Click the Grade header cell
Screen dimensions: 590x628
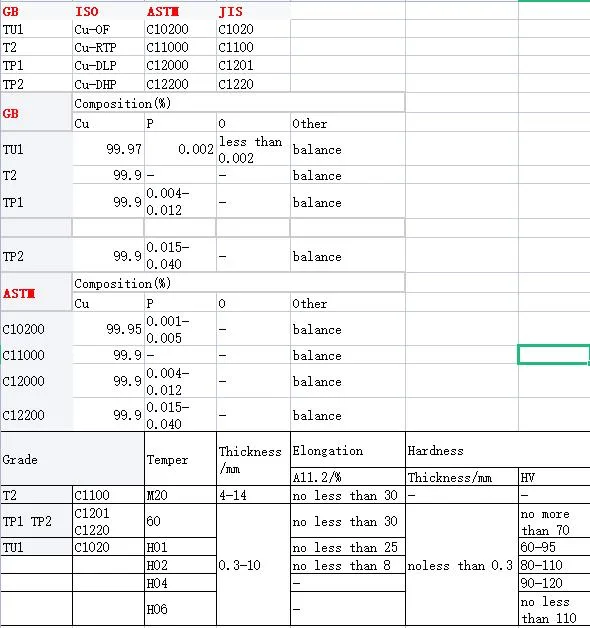(x=72, y=459)
